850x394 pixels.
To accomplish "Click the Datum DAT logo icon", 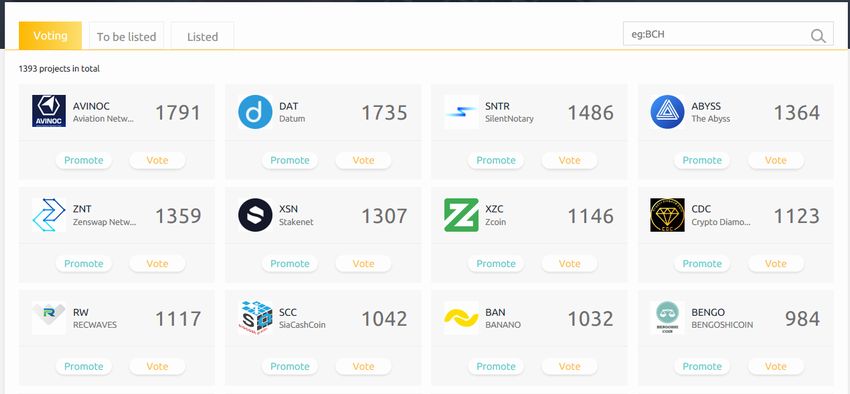I will (255, 112).
